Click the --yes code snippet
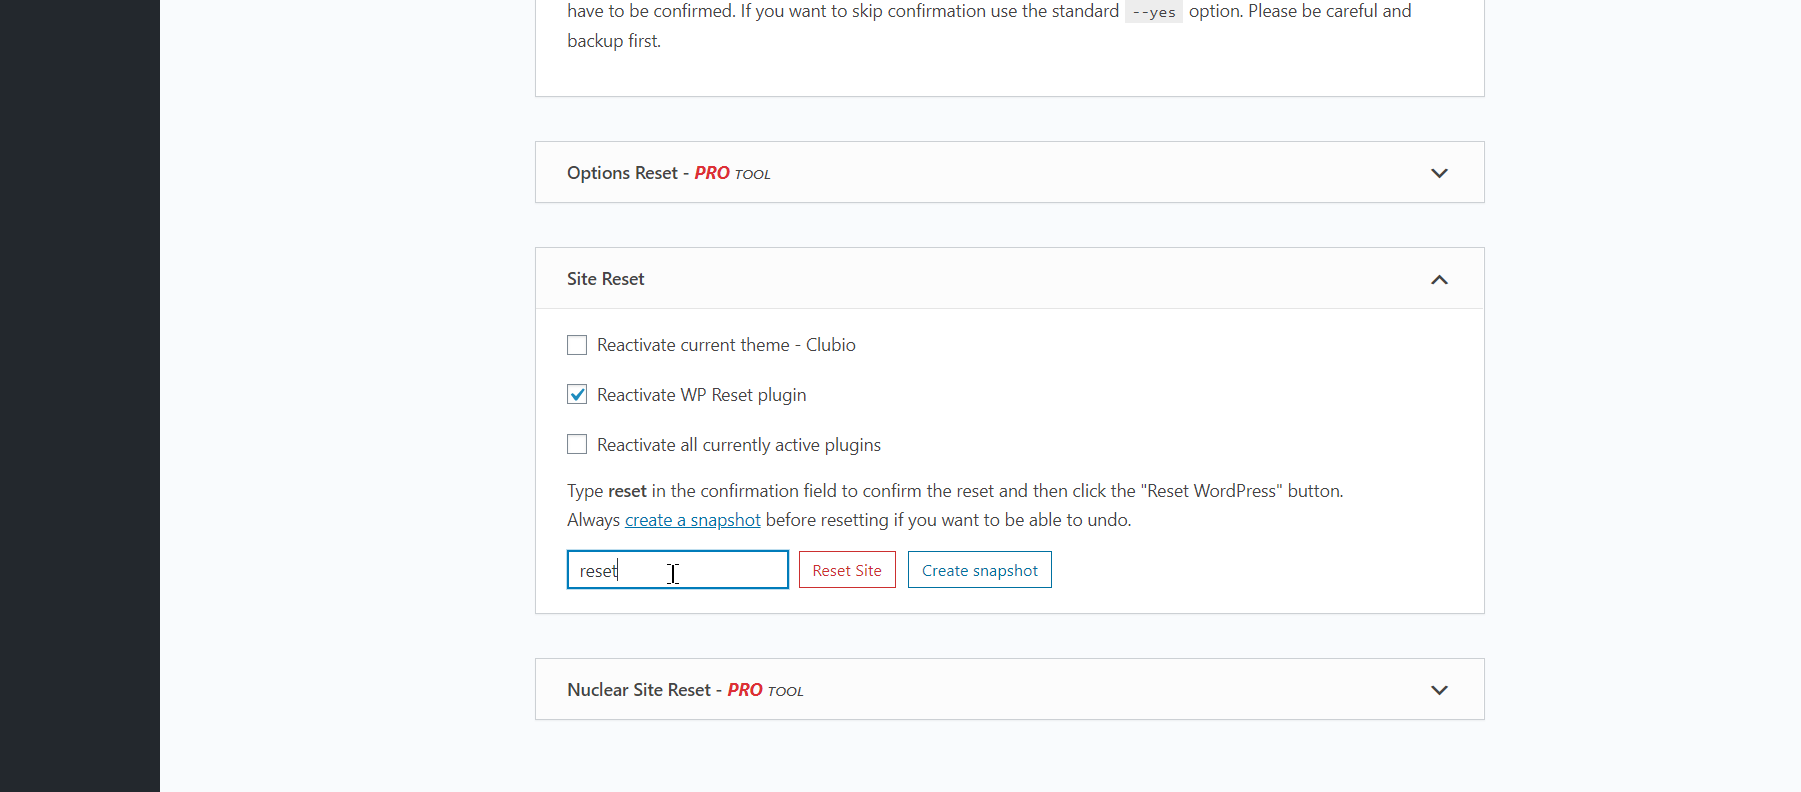Screen dimensions: 1801x792 coord(1153,12)
